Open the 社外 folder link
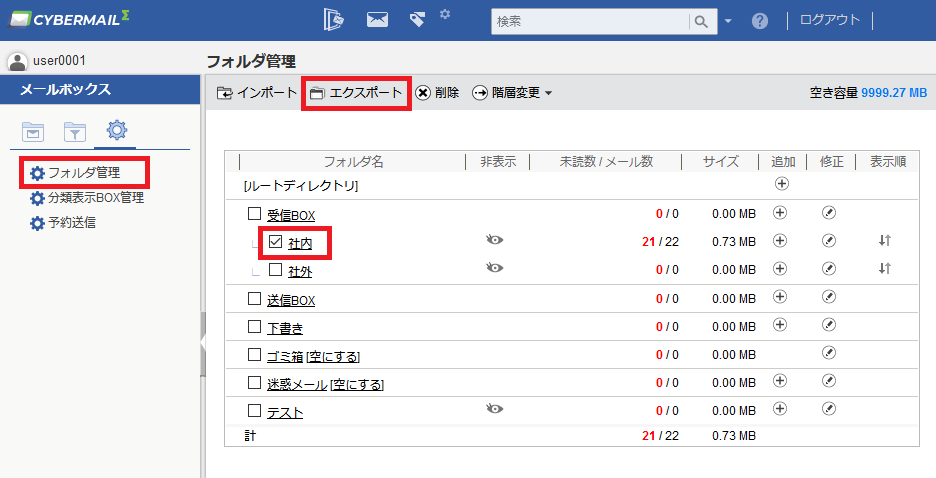936x478 pixels. 300,272
